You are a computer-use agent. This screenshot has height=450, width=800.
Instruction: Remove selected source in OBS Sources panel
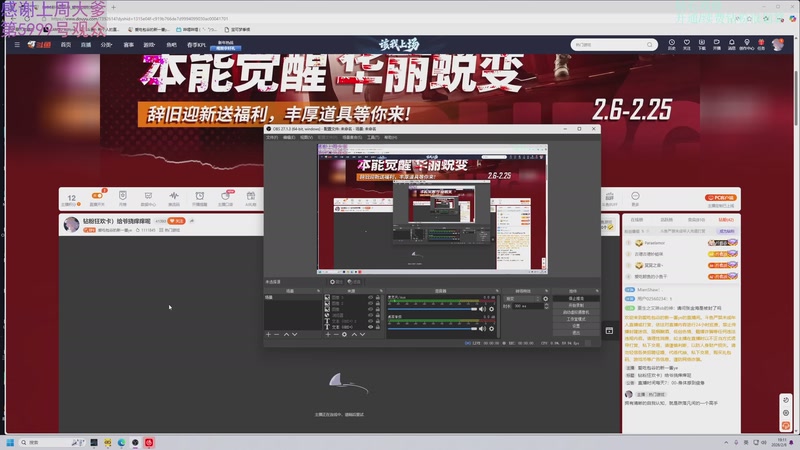coord(336,335)
